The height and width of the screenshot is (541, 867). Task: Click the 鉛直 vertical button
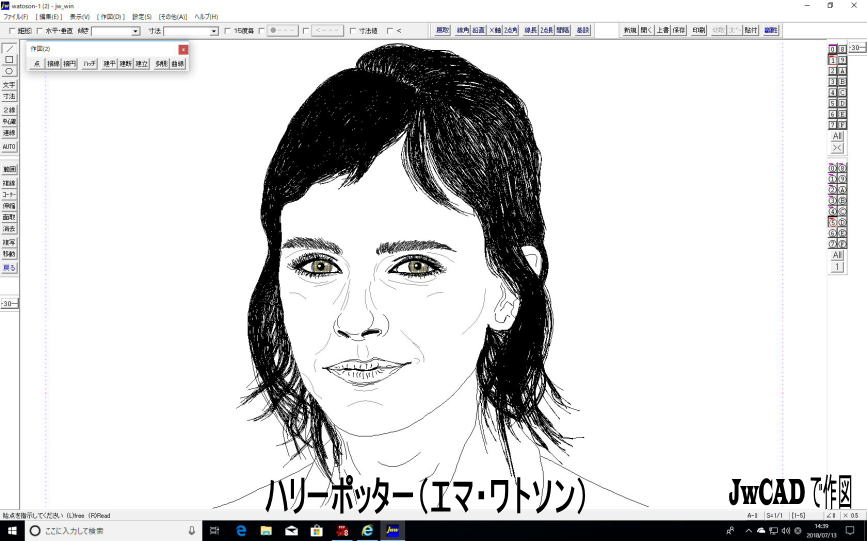(478, 30)
